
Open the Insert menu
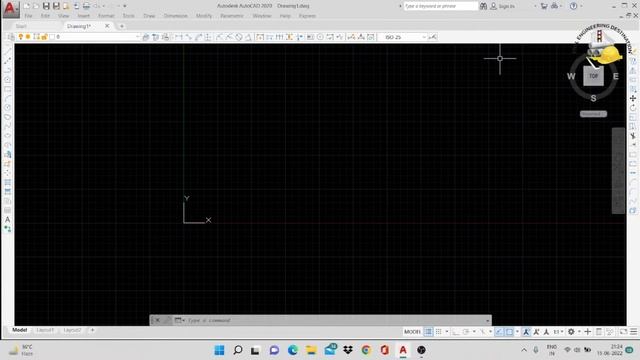point(84,16)
